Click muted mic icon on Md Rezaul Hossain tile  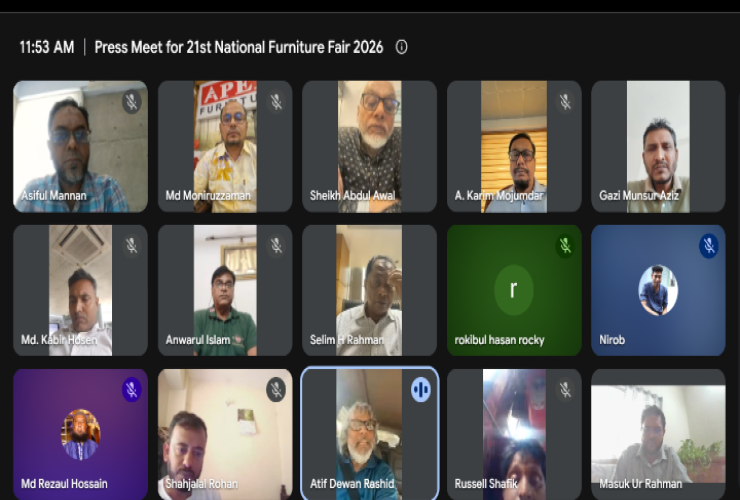132,390
